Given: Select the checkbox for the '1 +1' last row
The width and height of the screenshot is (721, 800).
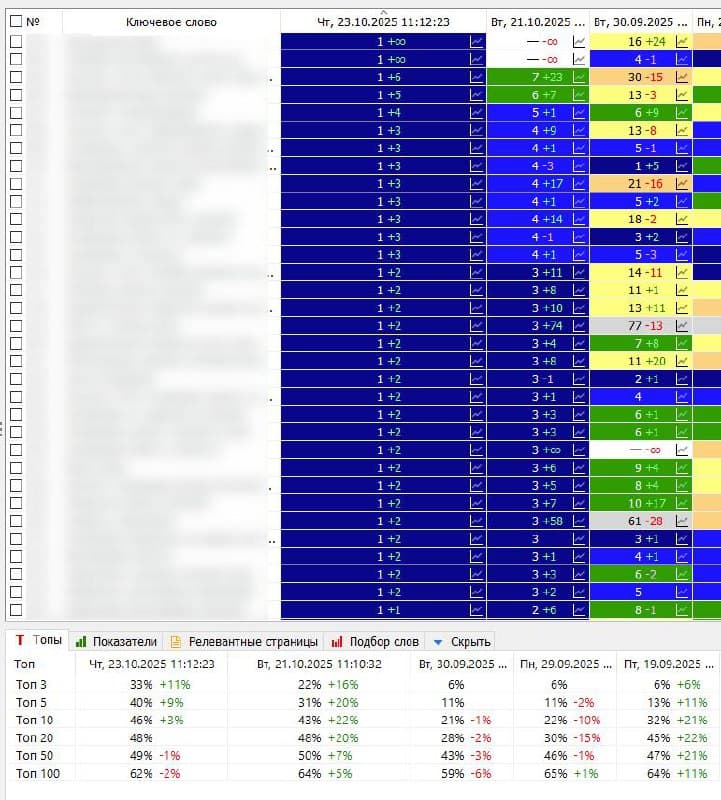Looking at the screenshot, I should click(x=15, y=610).
